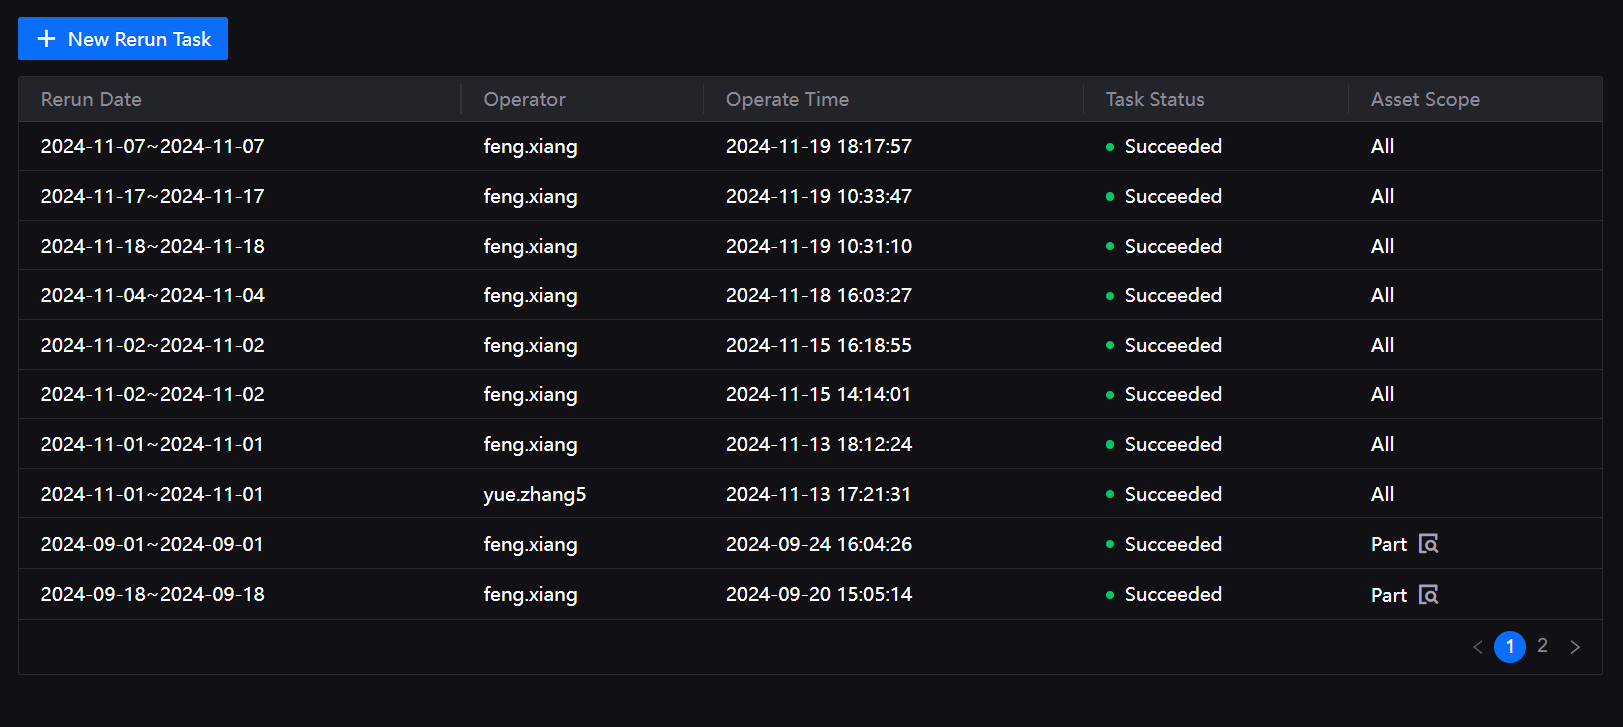Click the Task Status column header
This screenshot has width=1623, height=727.
pyautogui.click(x=1155, y=99)
